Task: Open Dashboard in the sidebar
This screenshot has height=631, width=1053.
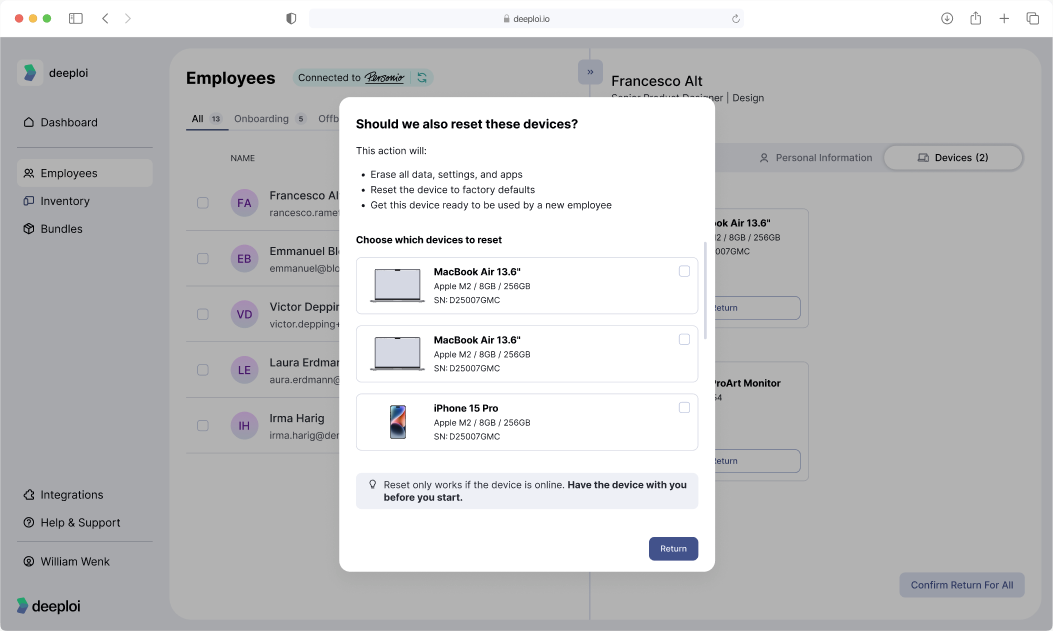Action: pyautogui.click(x=85, y=122)
